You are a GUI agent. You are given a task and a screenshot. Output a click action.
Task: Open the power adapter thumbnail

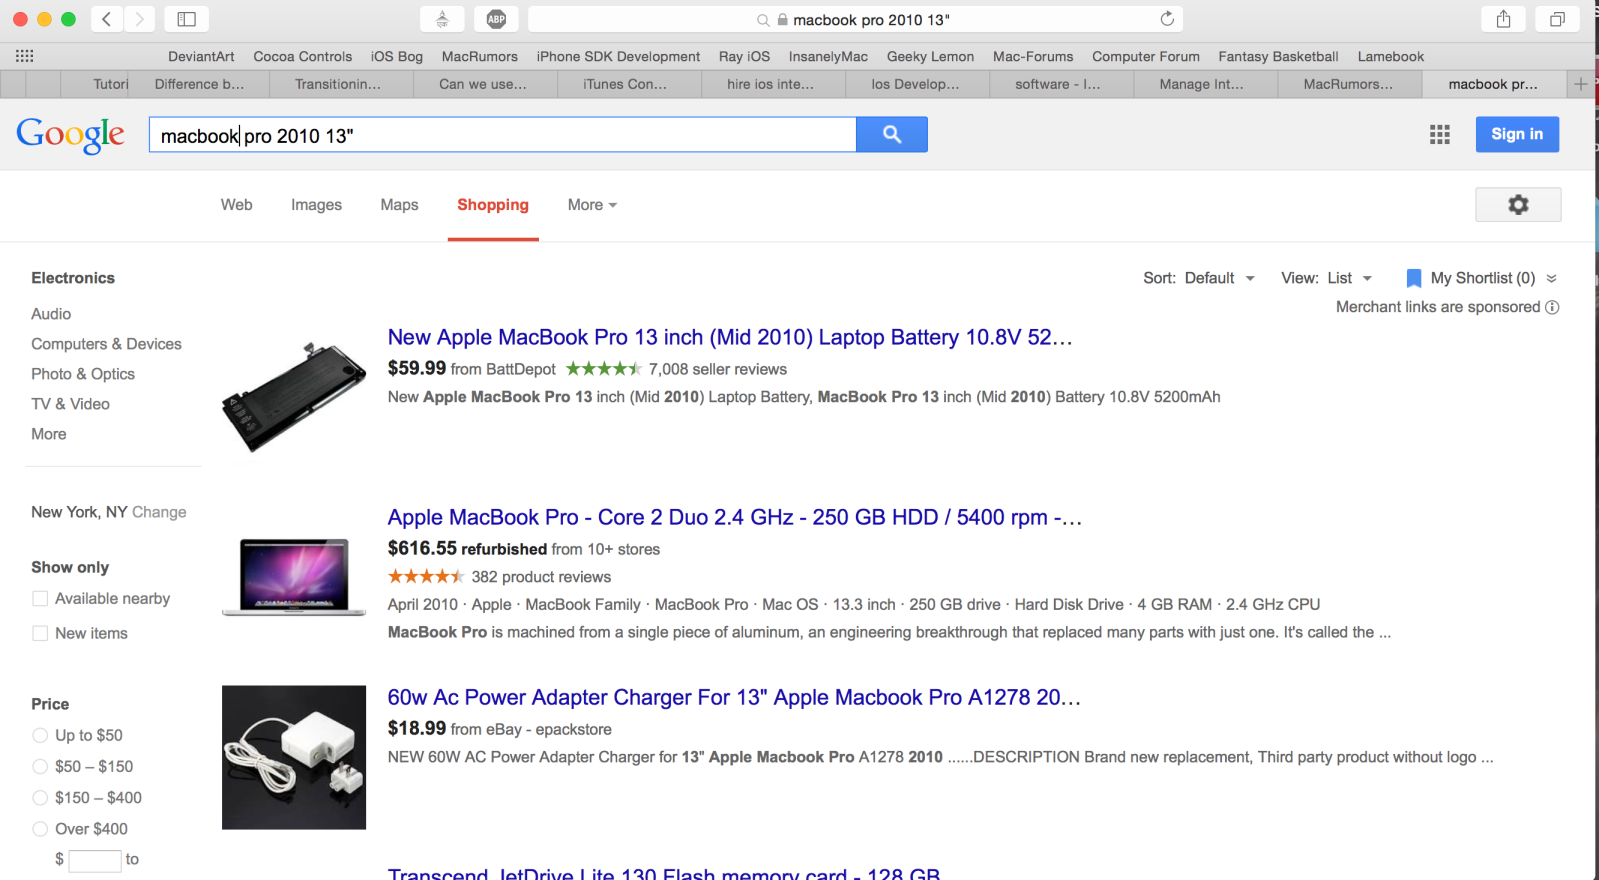tap(294, 757)
